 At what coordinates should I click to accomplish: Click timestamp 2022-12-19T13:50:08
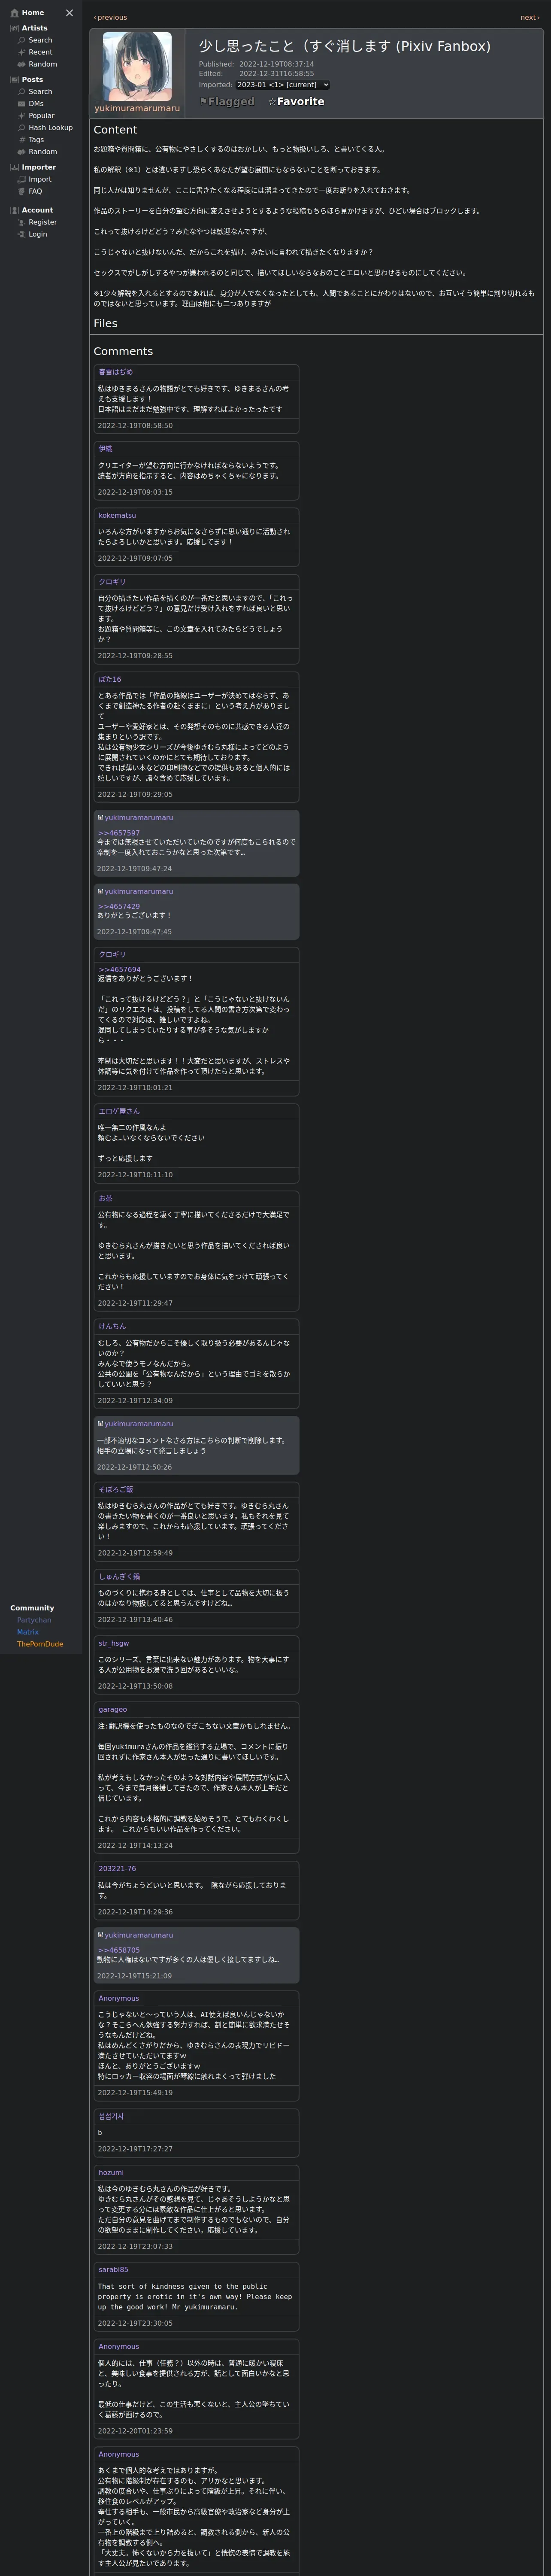click(x=135, y=1686)
